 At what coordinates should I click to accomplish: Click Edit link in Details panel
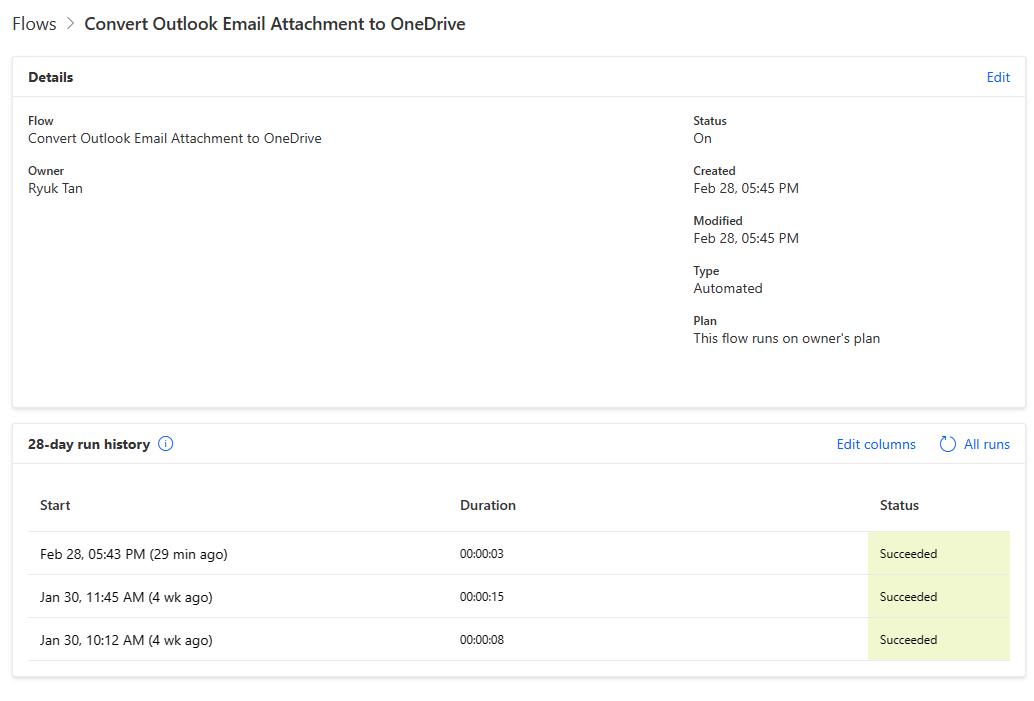pos(998,77)
